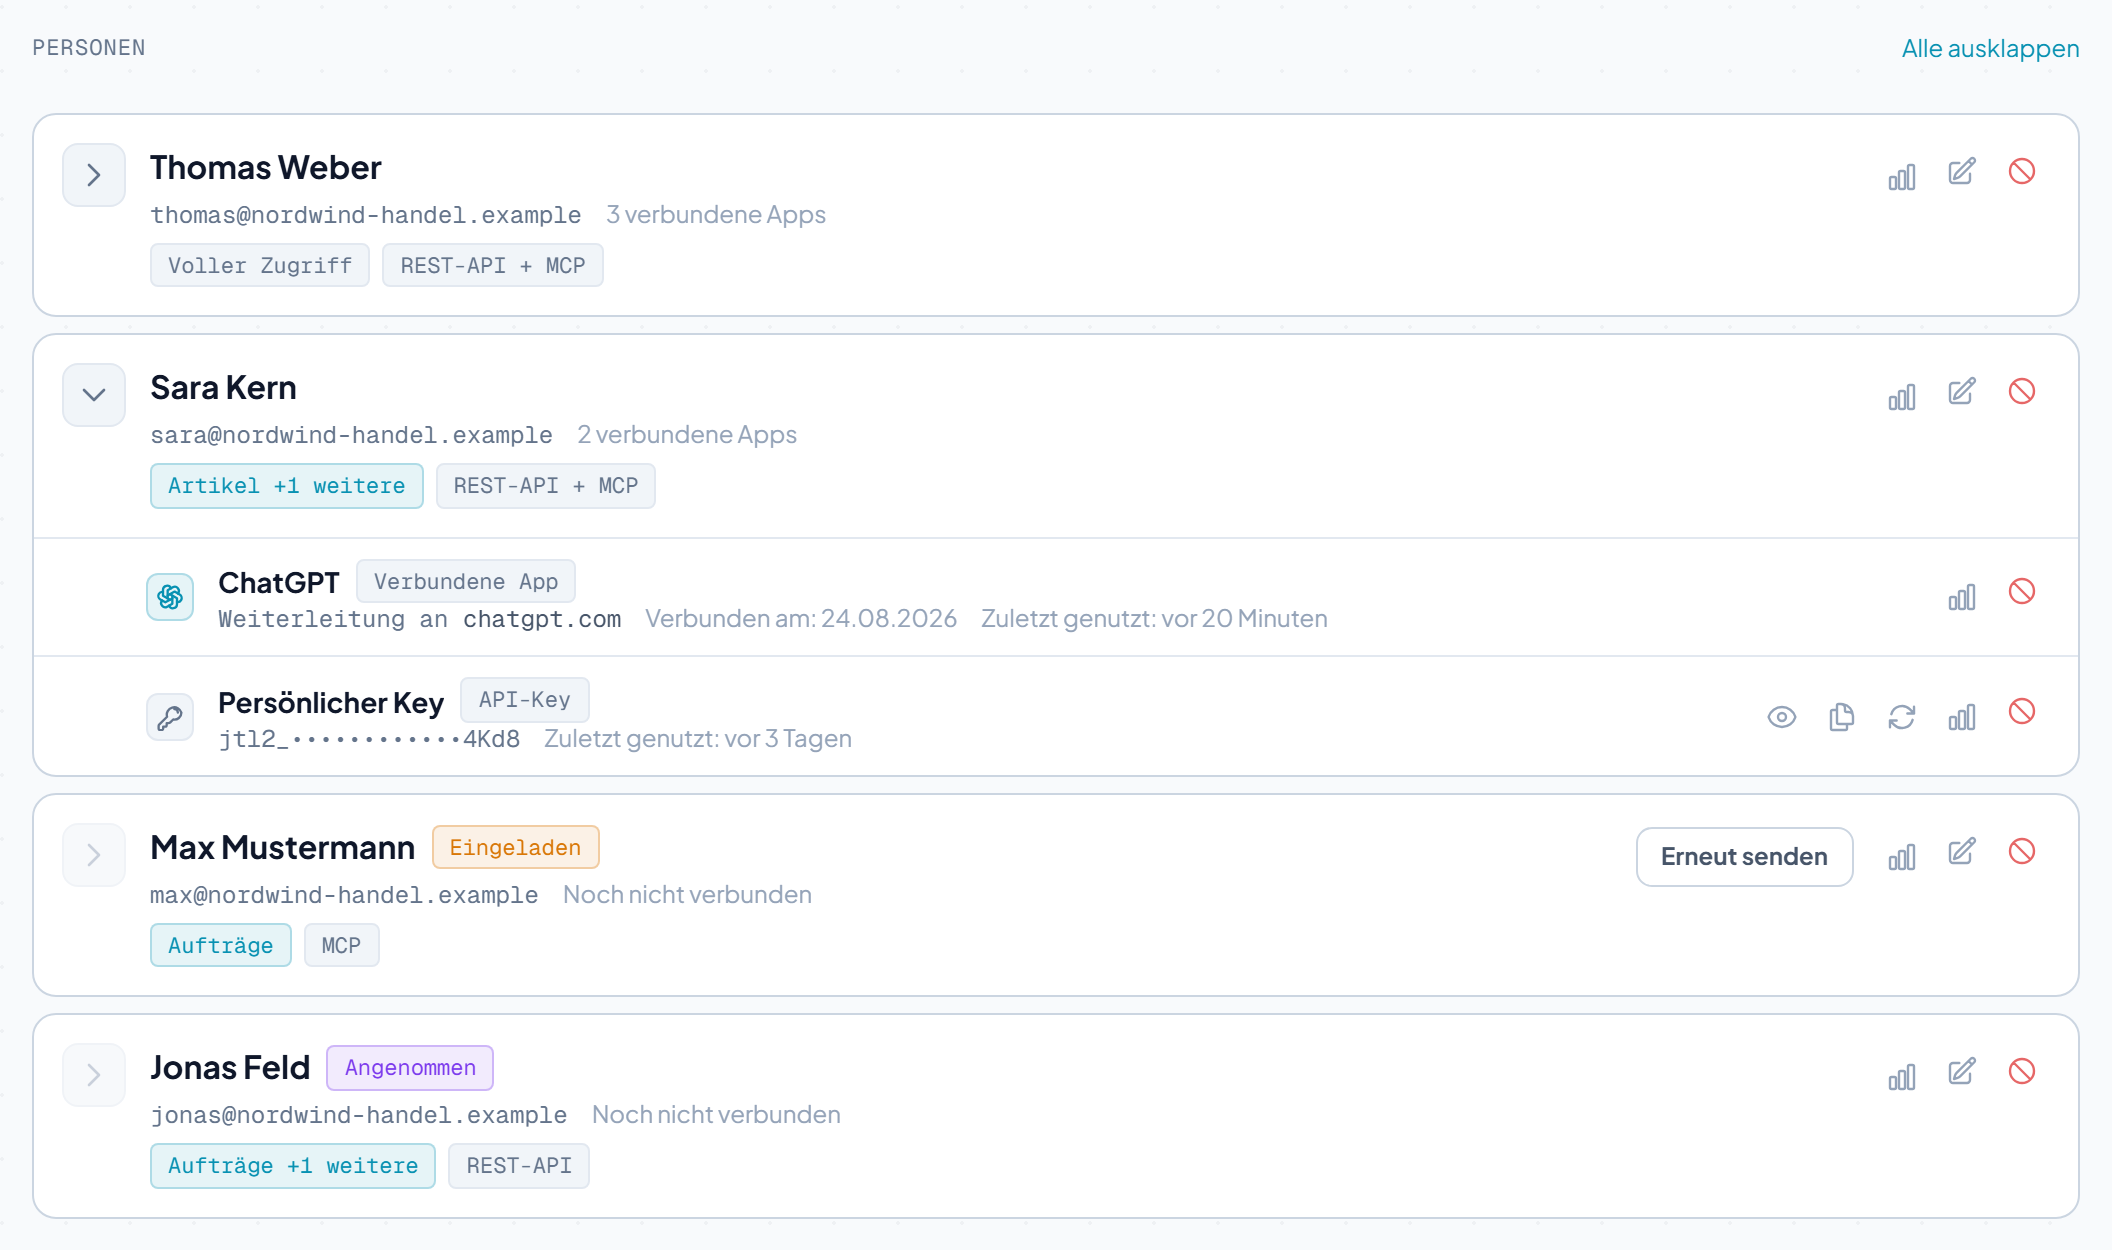Click the masked key jtl2_…4Kd8
Screen dimensions: 2112x1250
click(369, 739)
